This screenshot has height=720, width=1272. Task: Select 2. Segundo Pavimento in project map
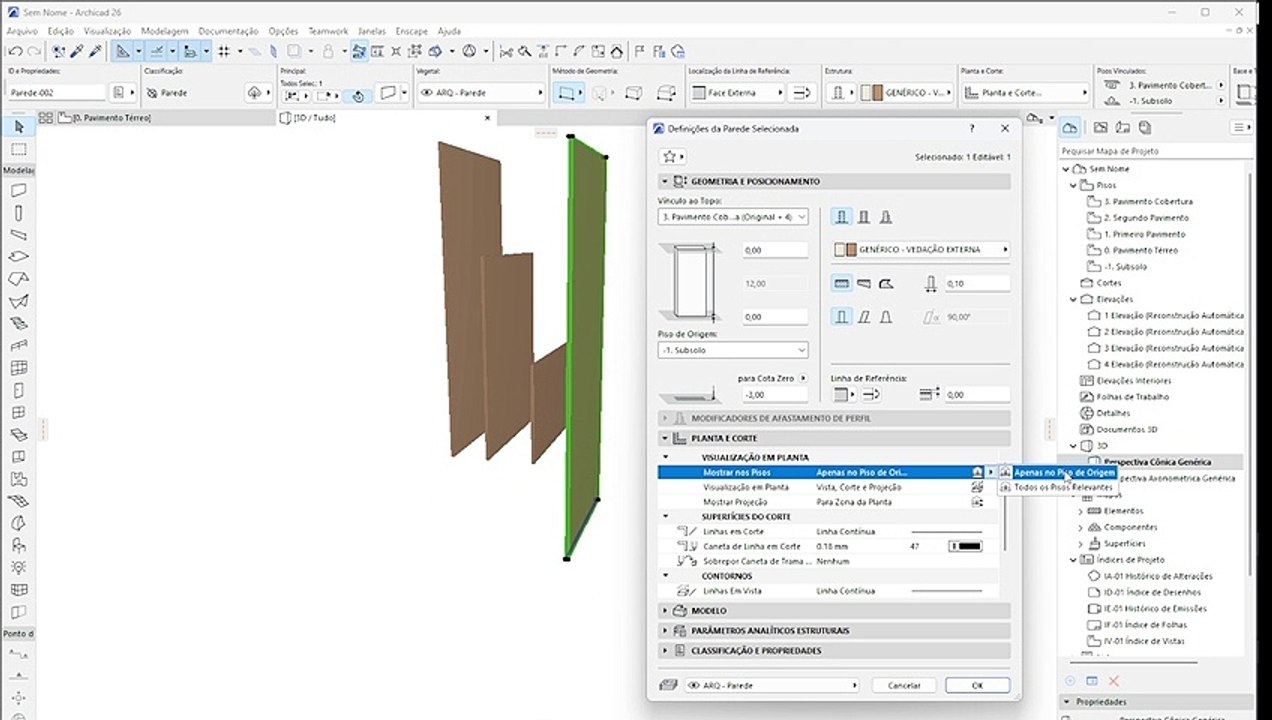(1146, 218)
